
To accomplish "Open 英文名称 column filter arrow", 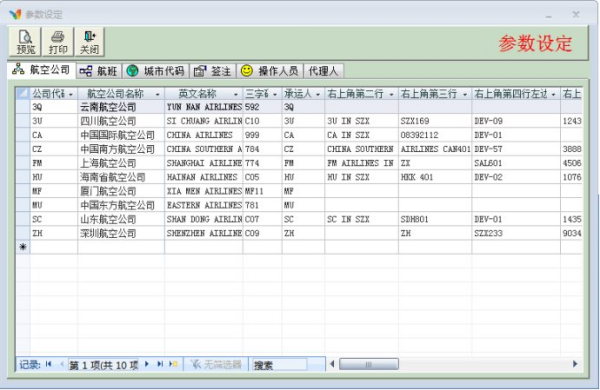I will pos(236,94).
